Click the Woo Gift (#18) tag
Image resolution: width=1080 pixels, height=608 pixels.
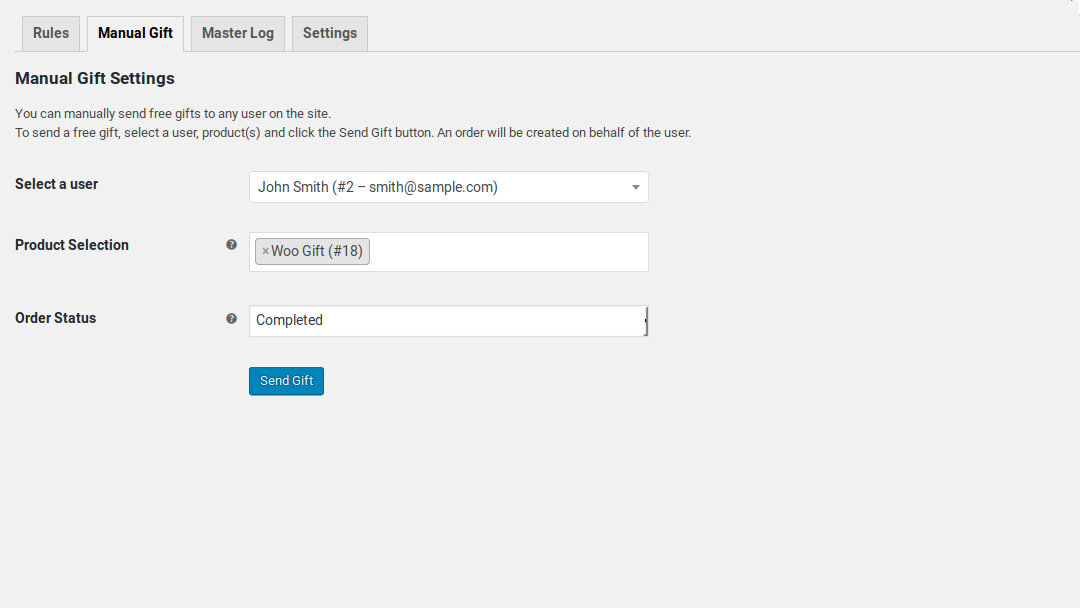click(312, 251)
